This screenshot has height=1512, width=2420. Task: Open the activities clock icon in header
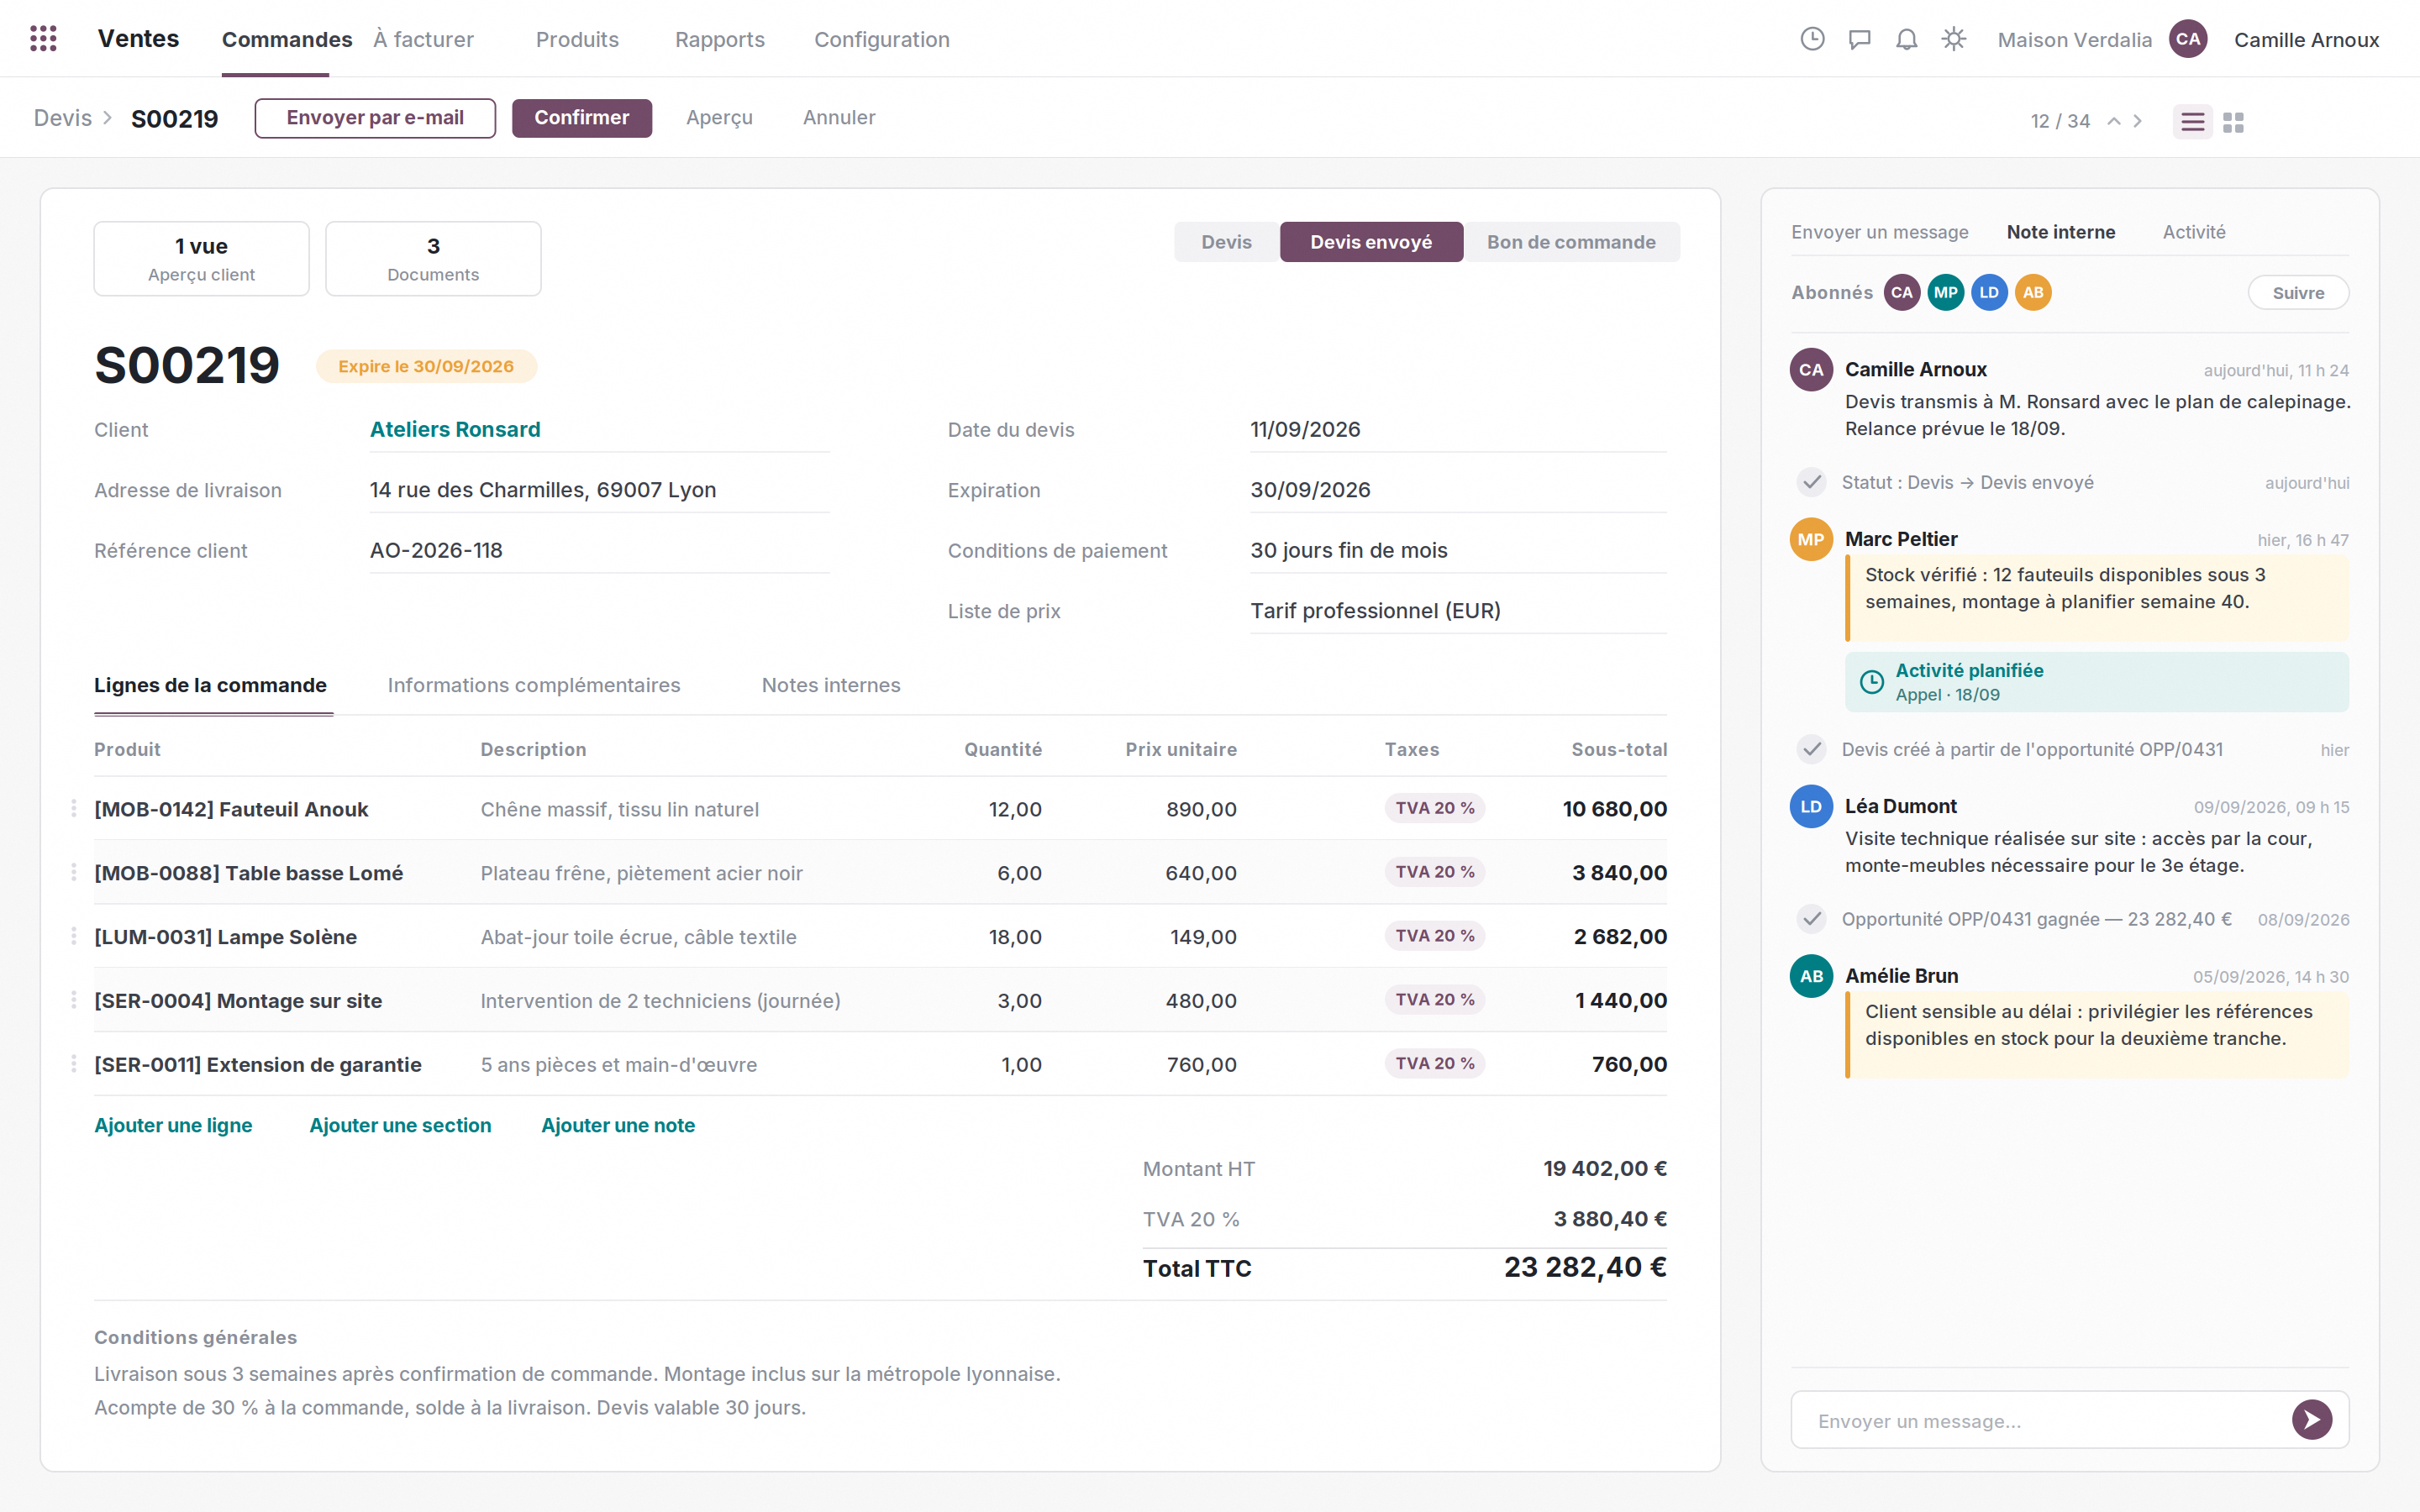pos(1812,39)
